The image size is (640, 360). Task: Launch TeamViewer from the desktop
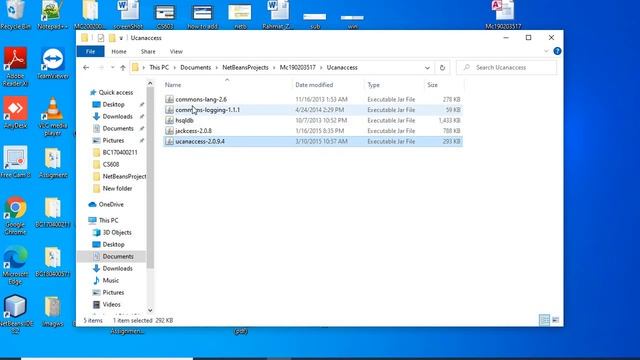coord(53,63)
